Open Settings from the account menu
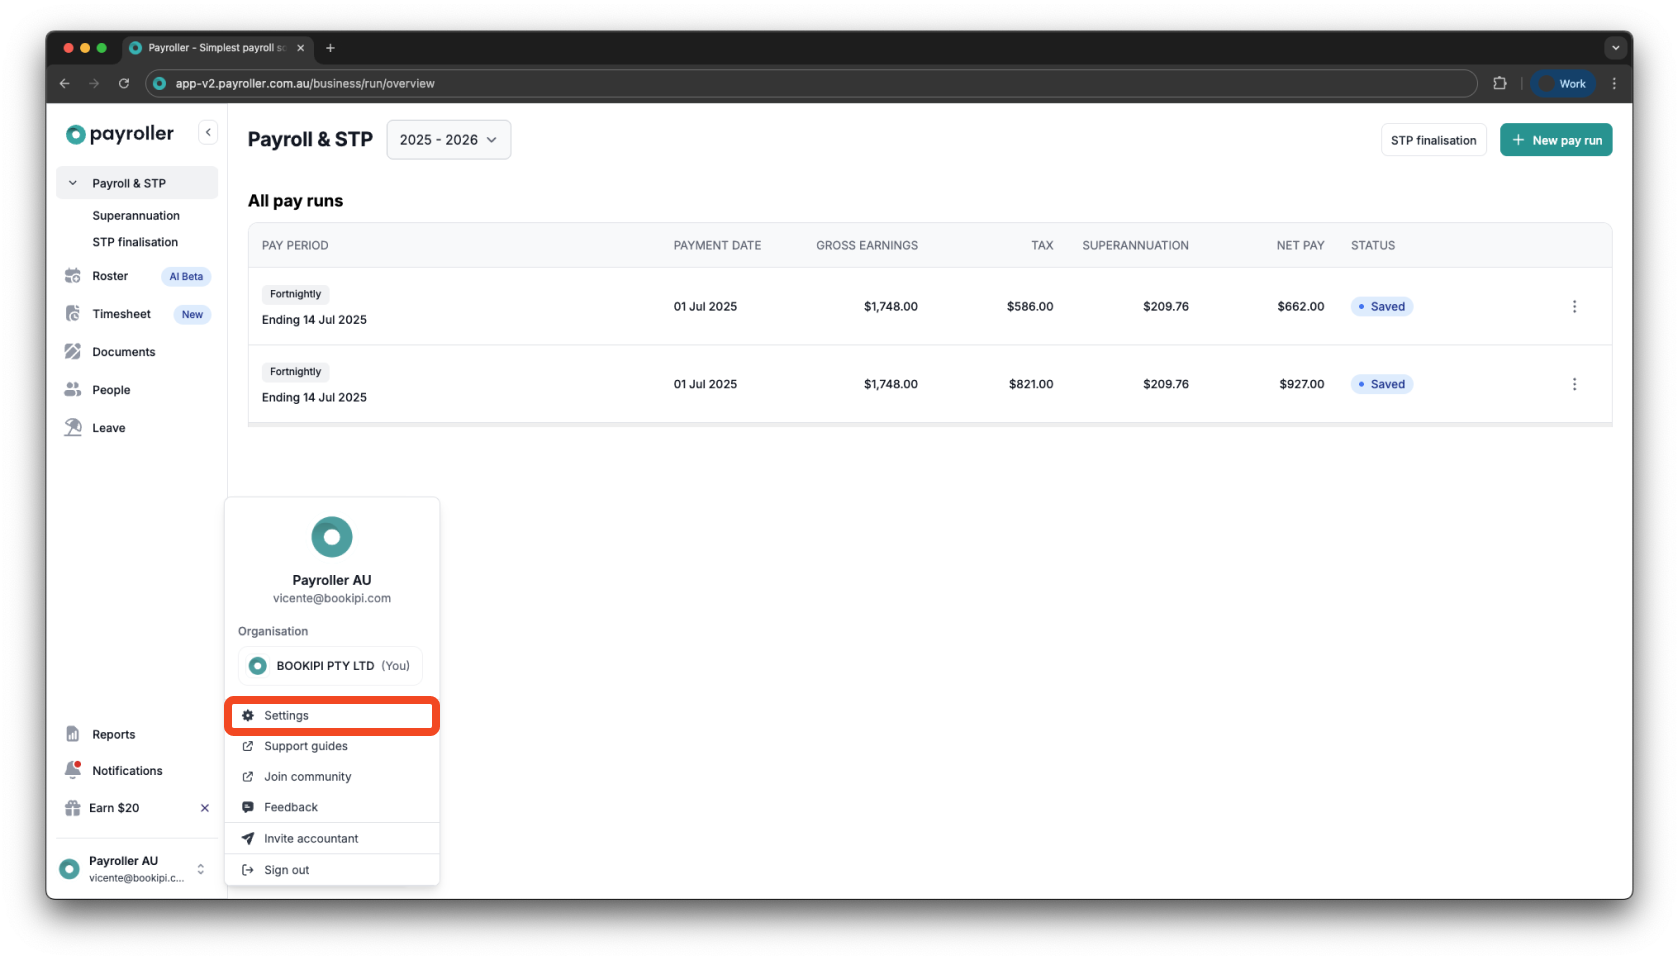The width and height of the screenshot is (1679, 960). click(x=287, y=715)
